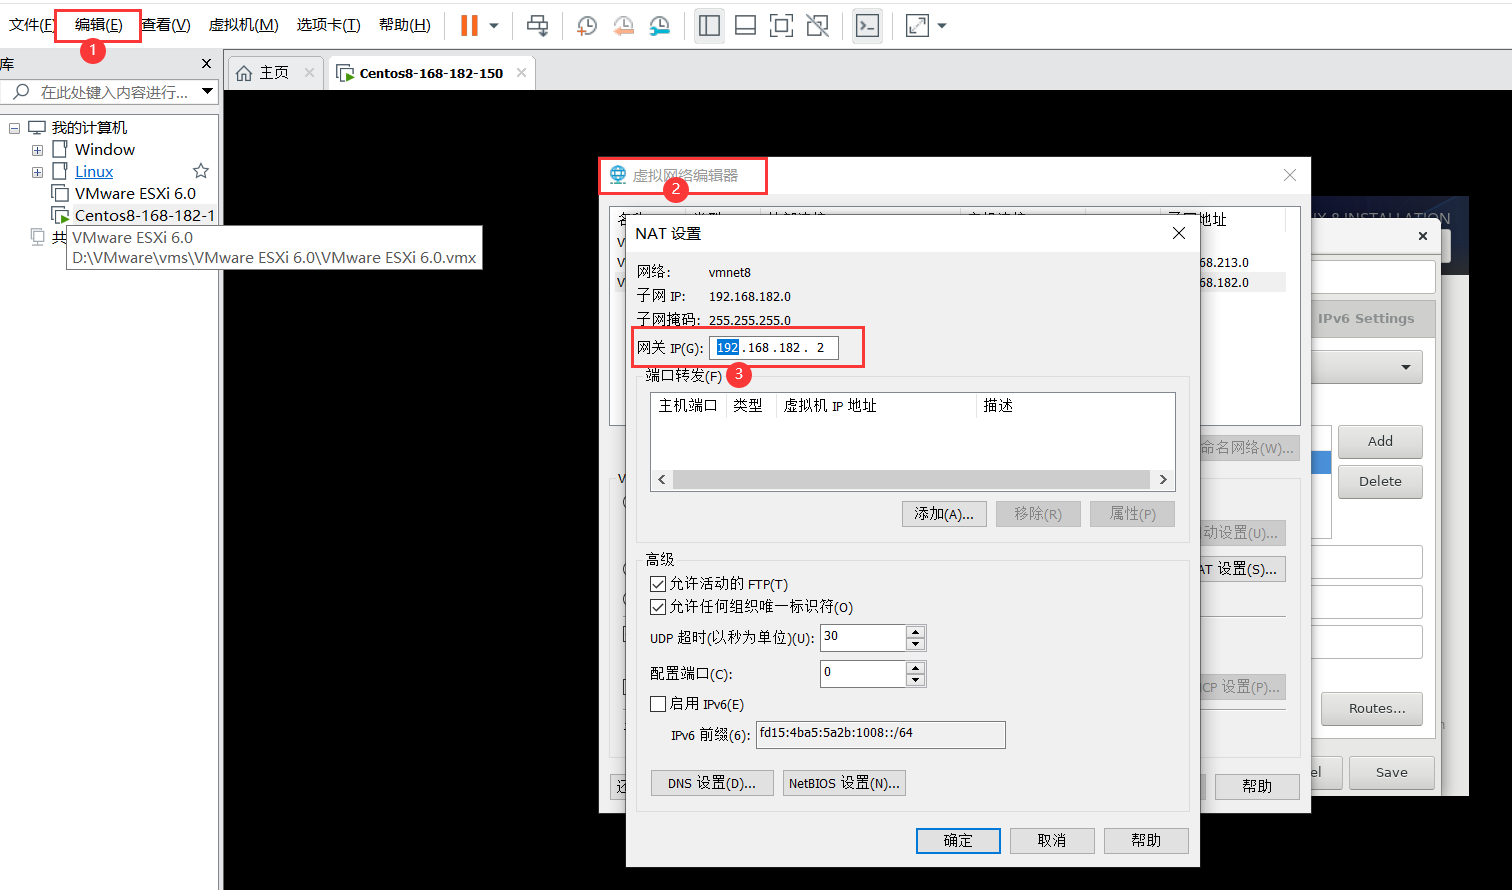Close the Centos8-168-182-150 tab
The width and height of the screenshot is (1512, 890).
pyautogui.click(x=522, y=73)
